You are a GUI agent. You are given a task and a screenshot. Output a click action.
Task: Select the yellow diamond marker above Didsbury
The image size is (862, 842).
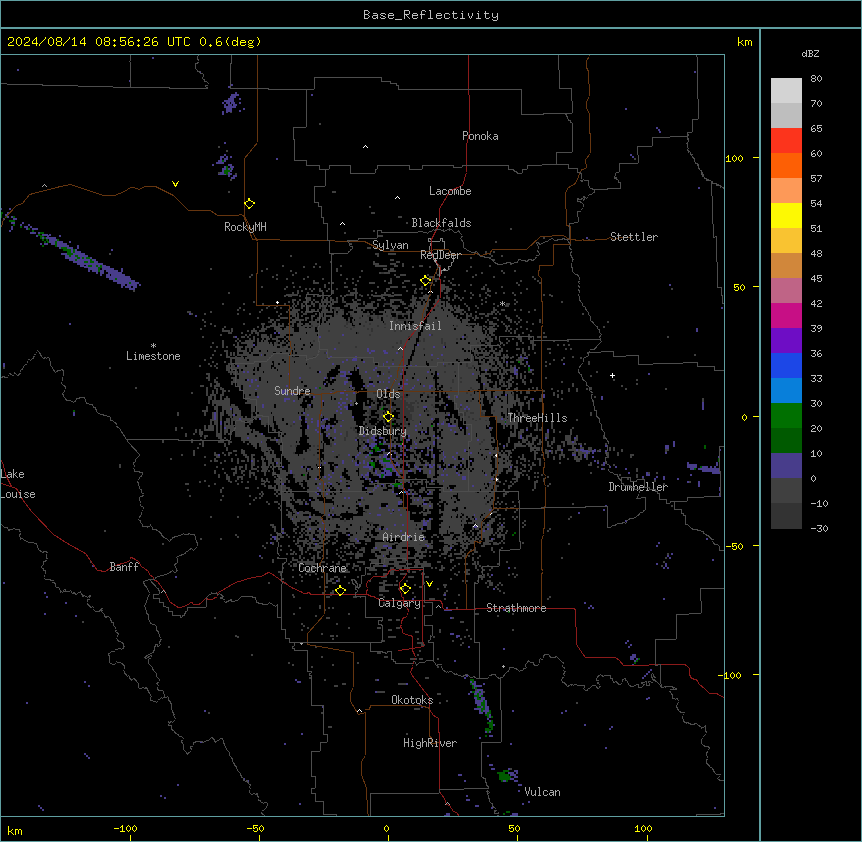click(388, 417)
